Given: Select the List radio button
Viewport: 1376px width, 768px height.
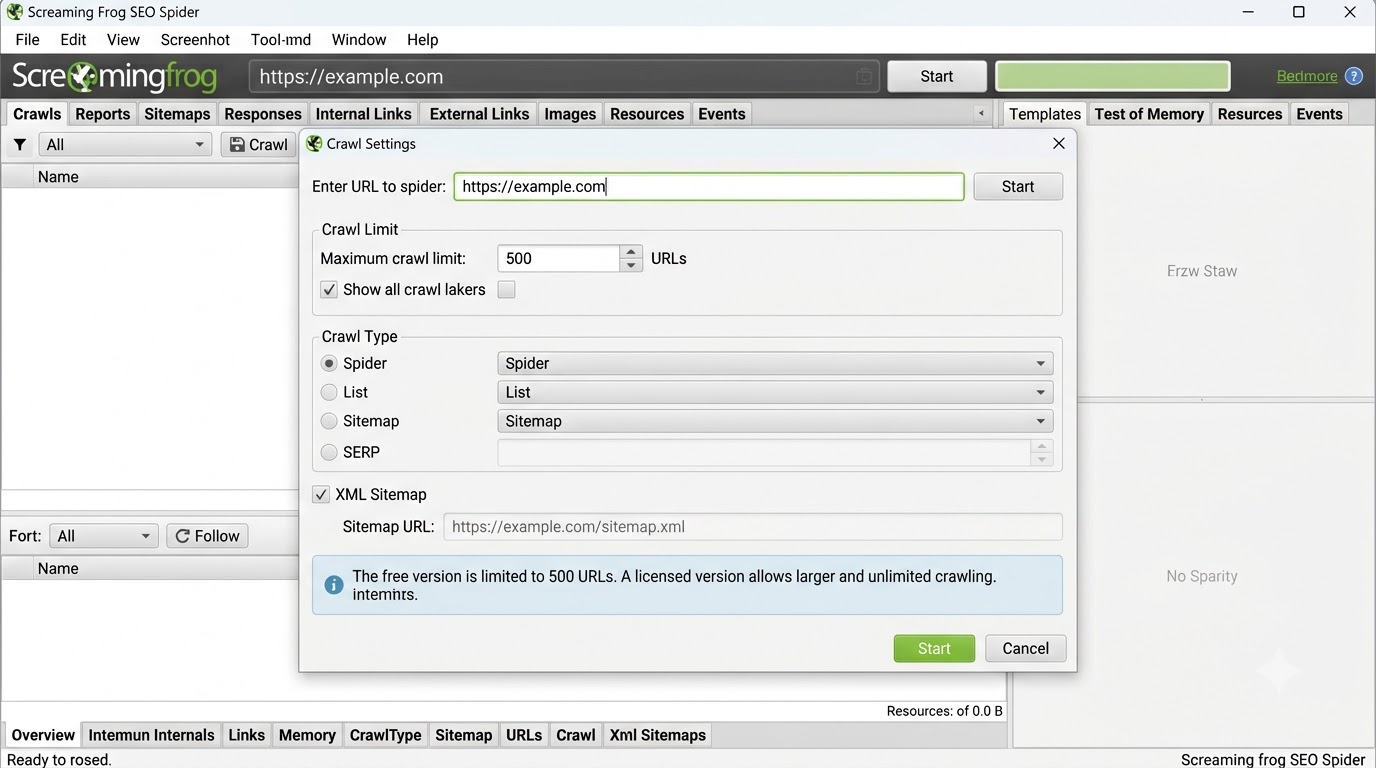Looking at the screenshot, I should click(x=329, y=393).
